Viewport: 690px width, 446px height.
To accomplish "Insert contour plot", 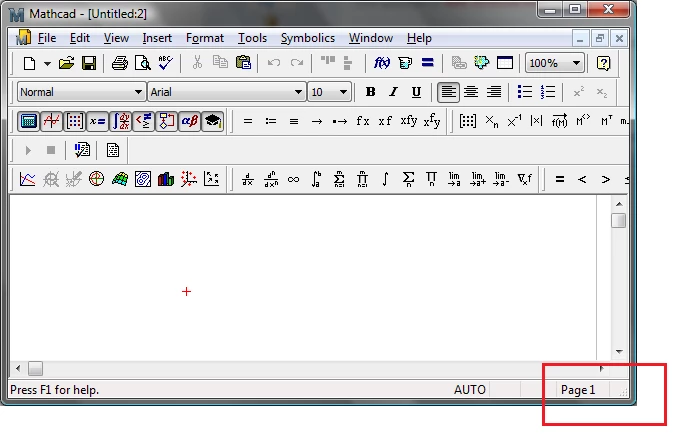I will point(143,179).
